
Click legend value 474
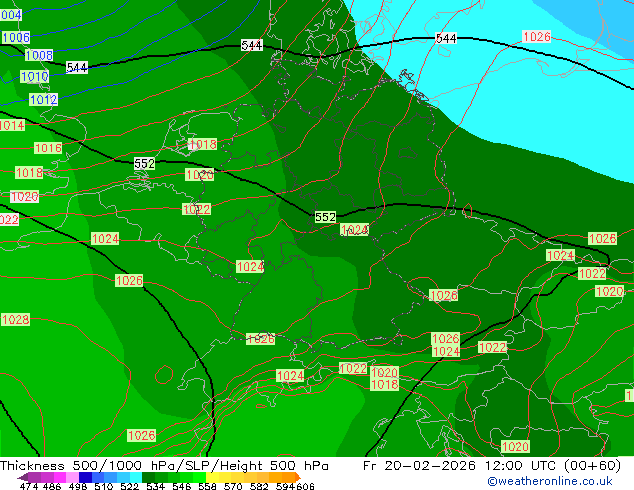pos(29,486)
